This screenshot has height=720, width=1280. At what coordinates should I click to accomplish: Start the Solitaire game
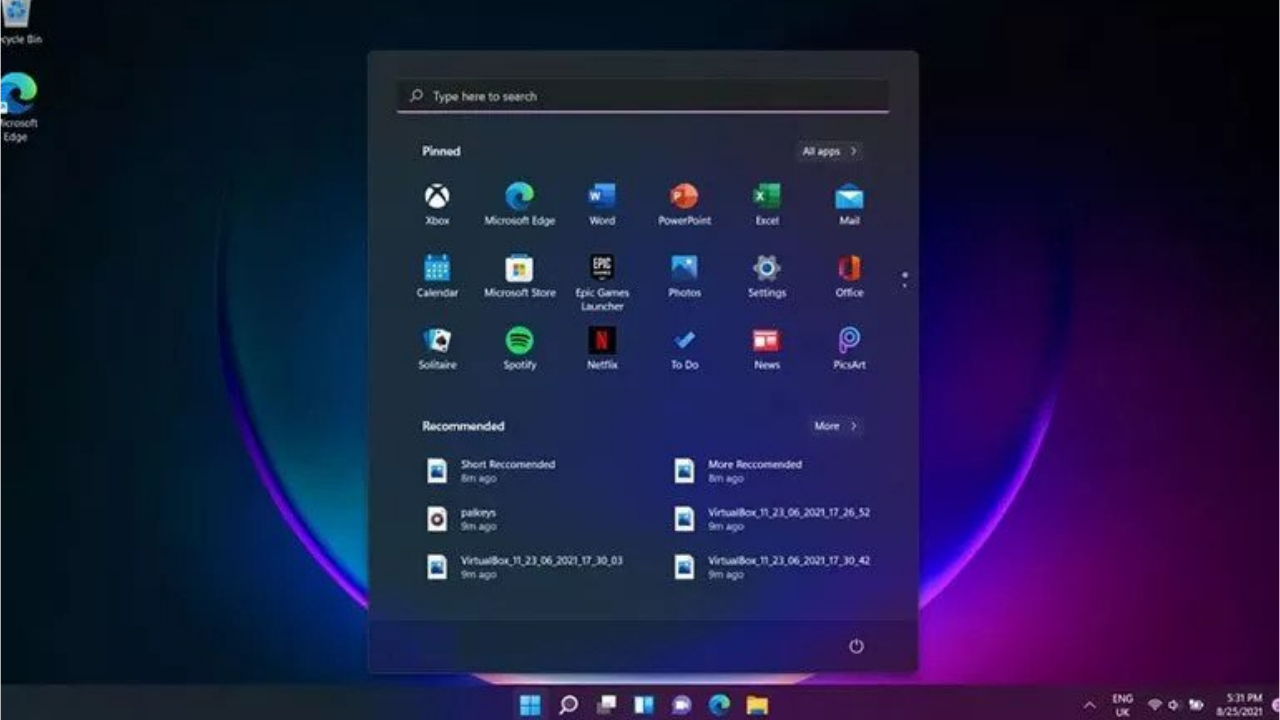(x=437, y=349)
